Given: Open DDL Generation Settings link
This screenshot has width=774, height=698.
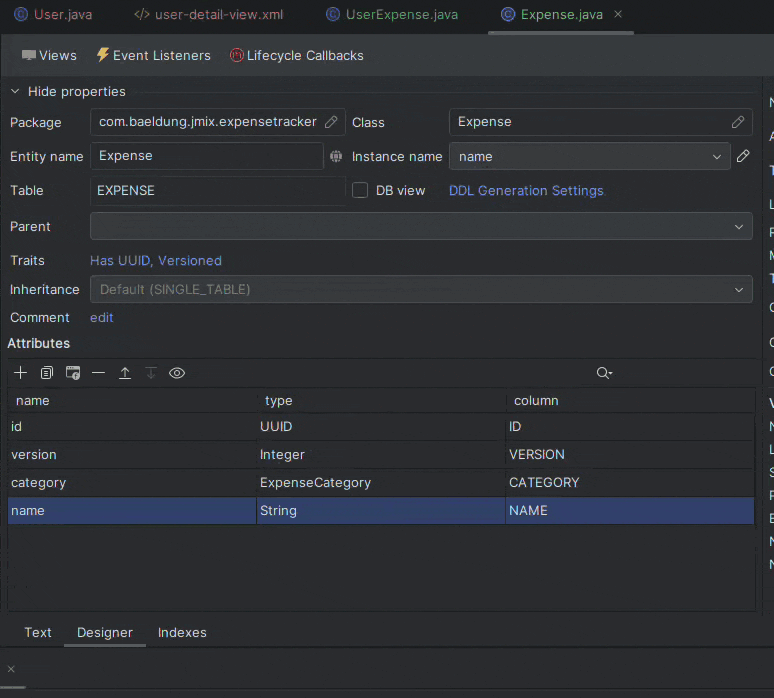Looking at the screenshot, I should (x=526, y=190).
